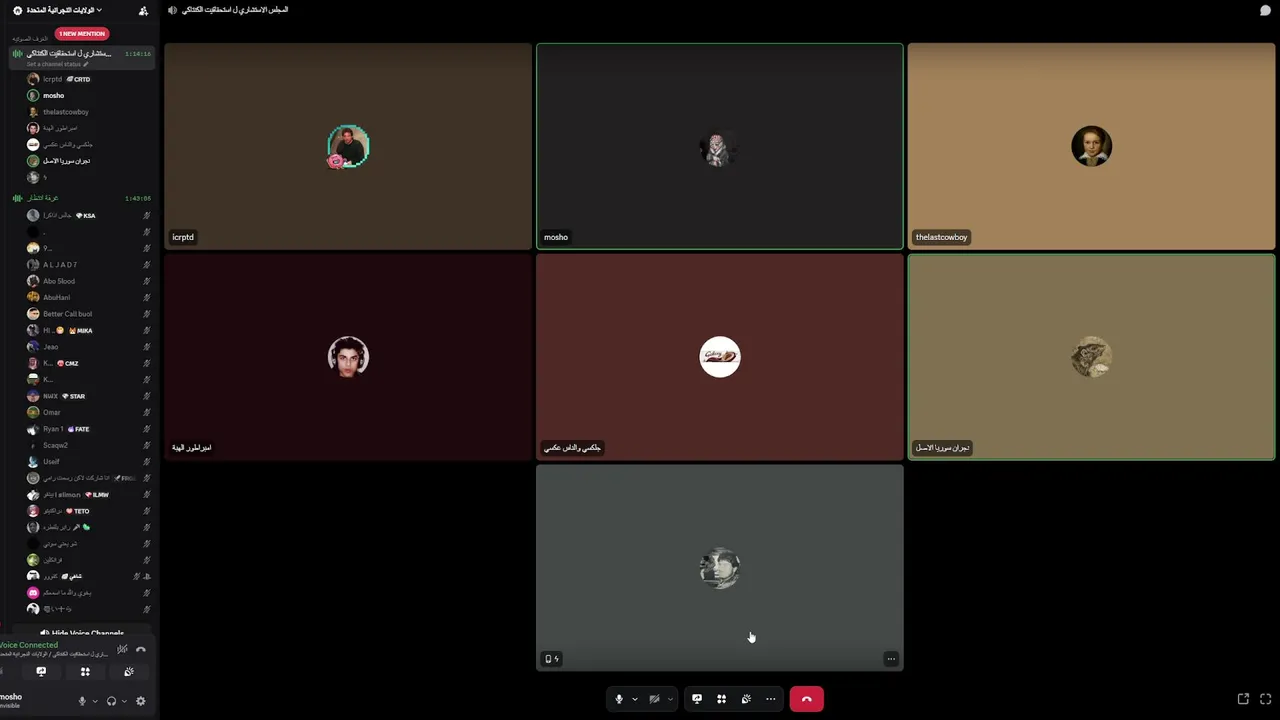Click the 1:14:16 call timer
1280x720 pixels.
[138, 54]
